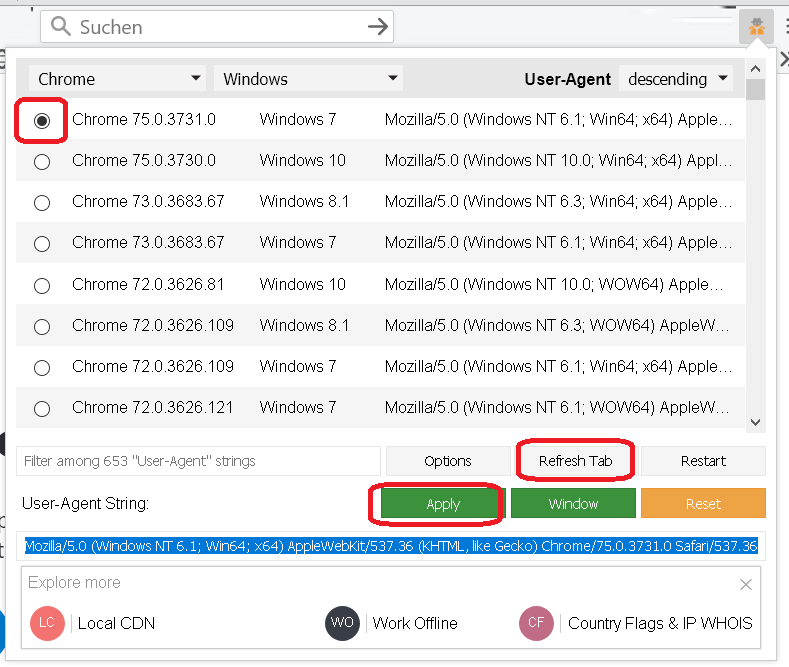
Task: Click the list scrollbar up arrow
Action: click(755, 69)
